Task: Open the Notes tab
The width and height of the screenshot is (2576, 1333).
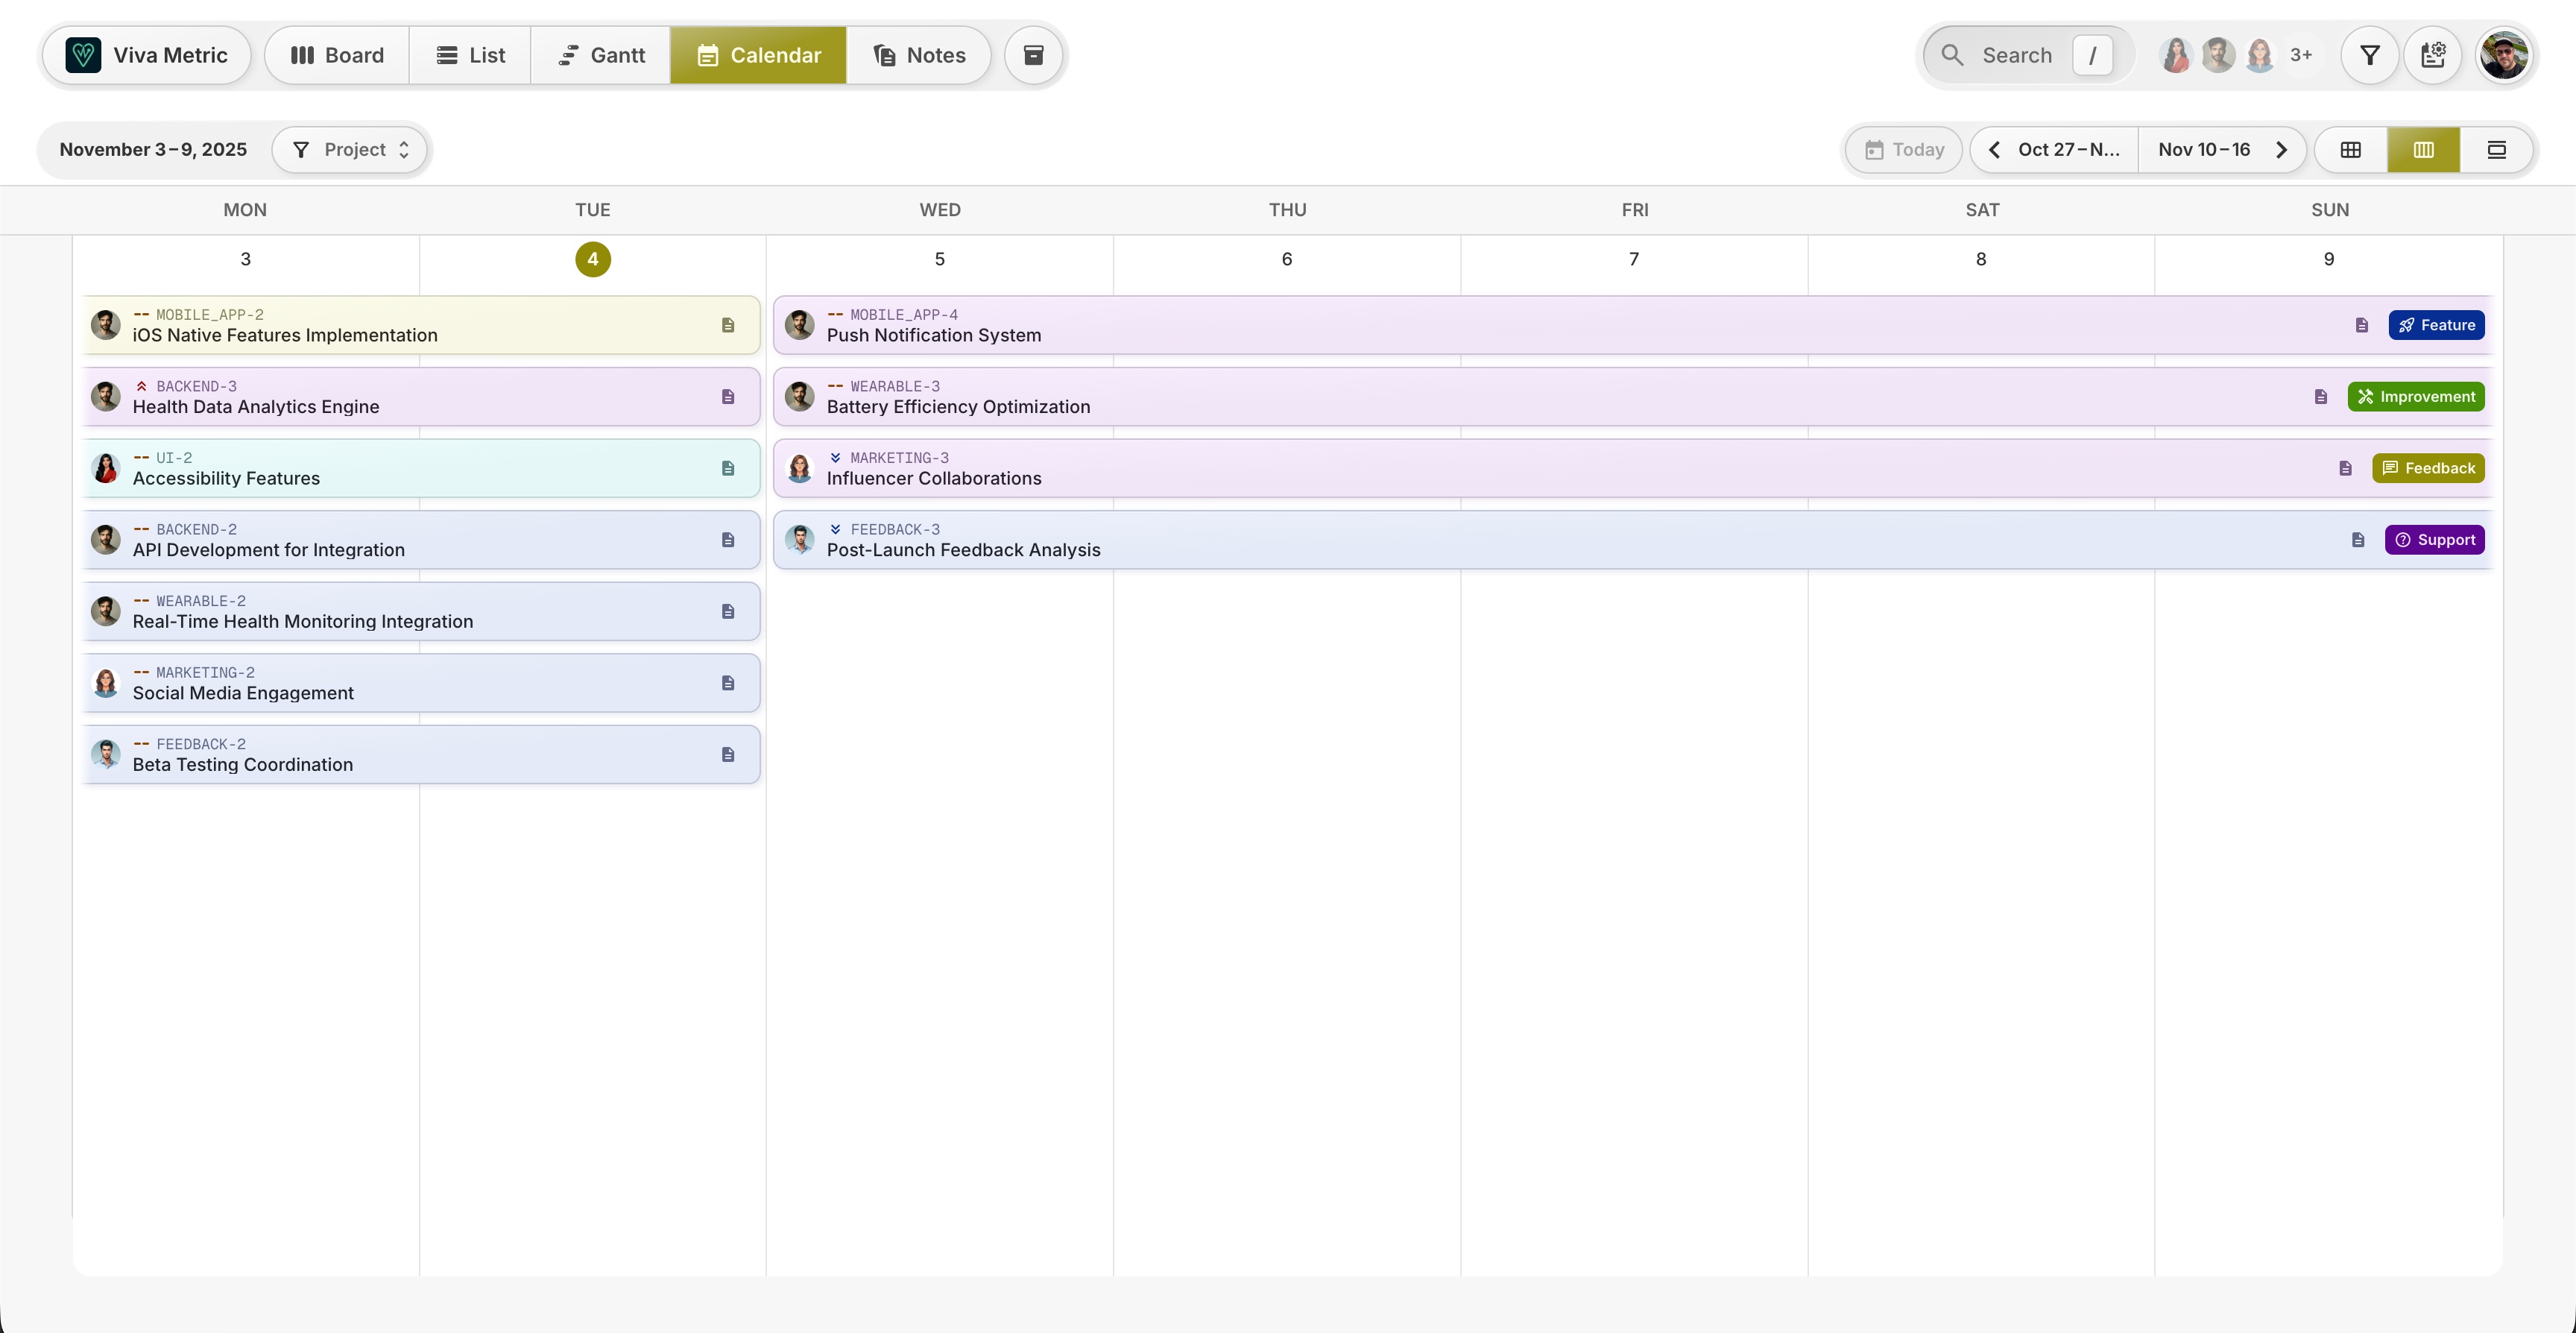Action: click(x=919, y=55)
